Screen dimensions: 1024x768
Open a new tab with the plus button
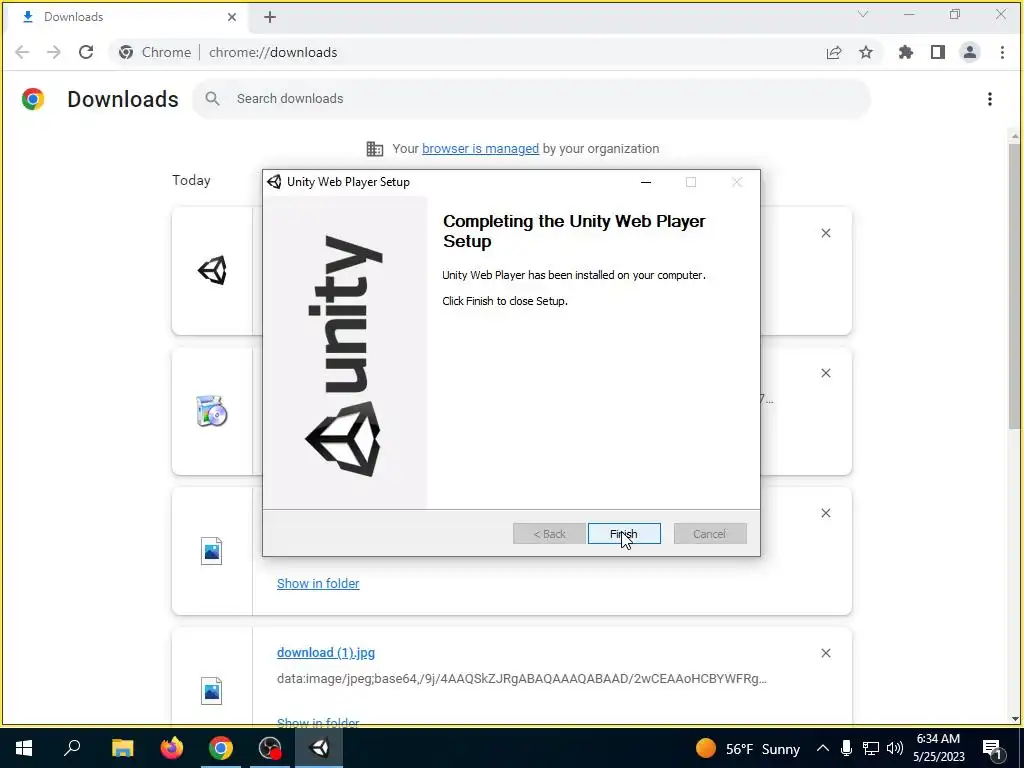[270, 18]
